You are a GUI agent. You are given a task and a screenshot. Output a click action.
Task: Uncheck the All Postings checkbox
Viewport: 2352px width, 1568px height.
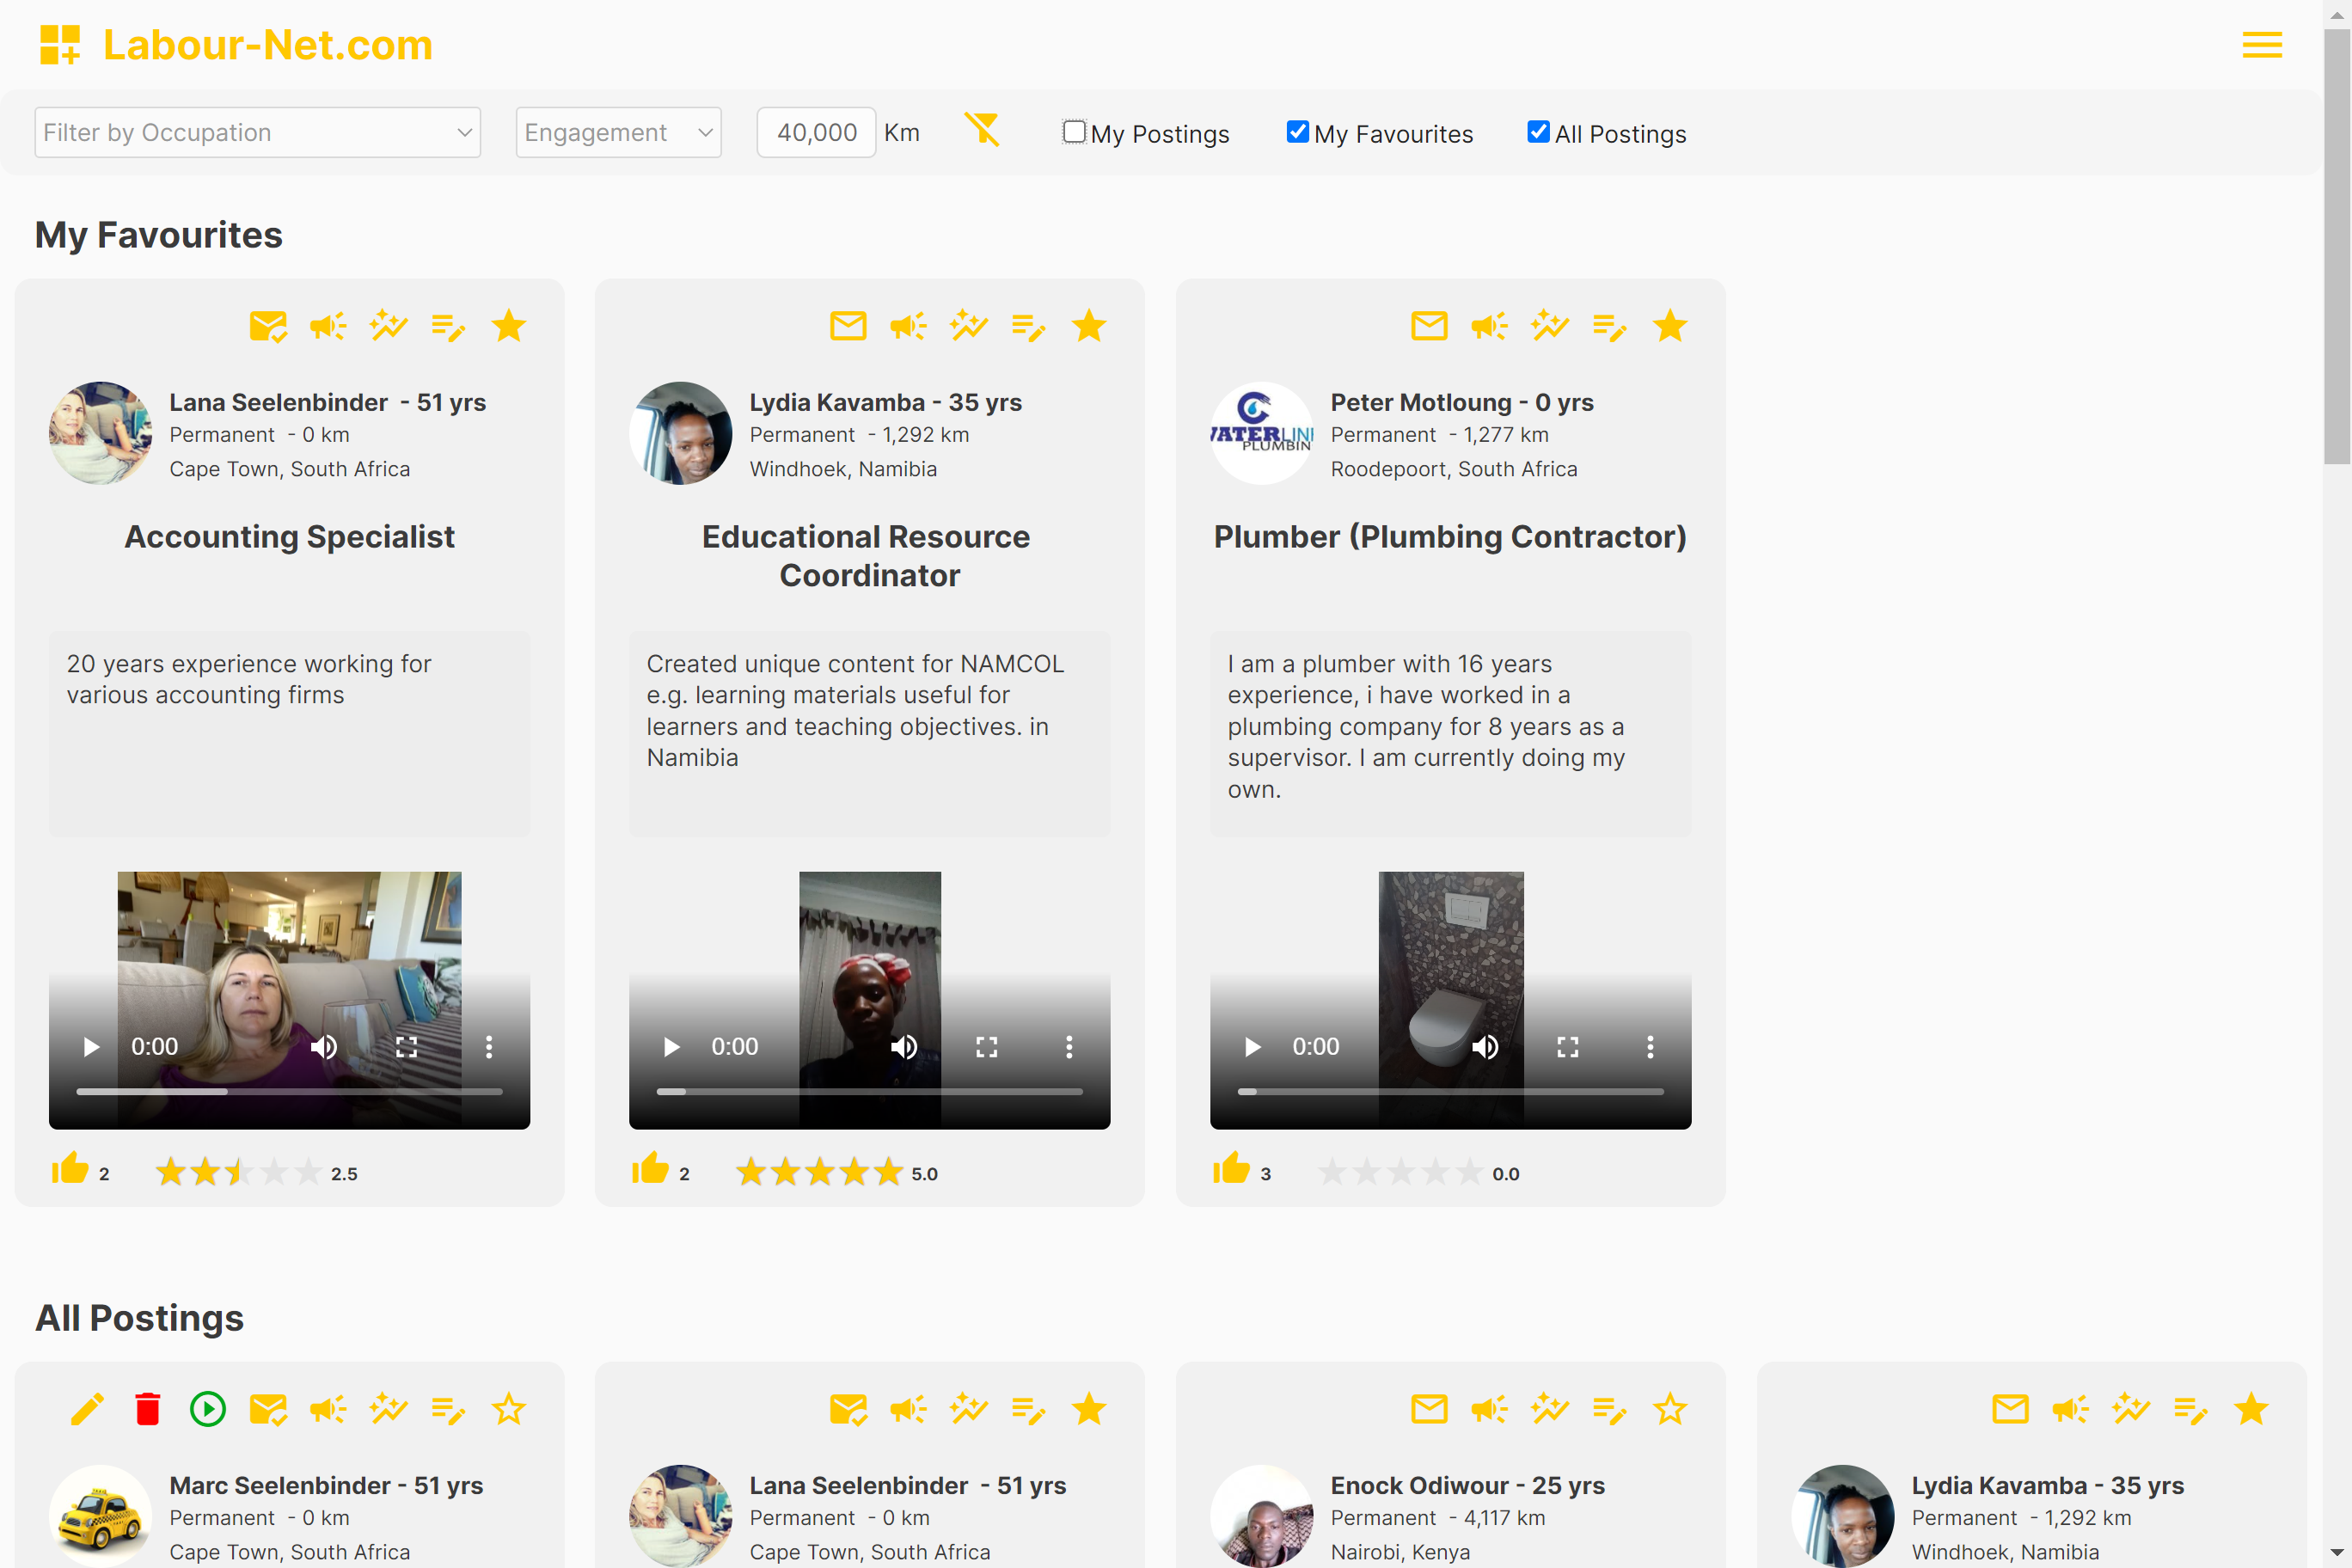pos(1538,132)
